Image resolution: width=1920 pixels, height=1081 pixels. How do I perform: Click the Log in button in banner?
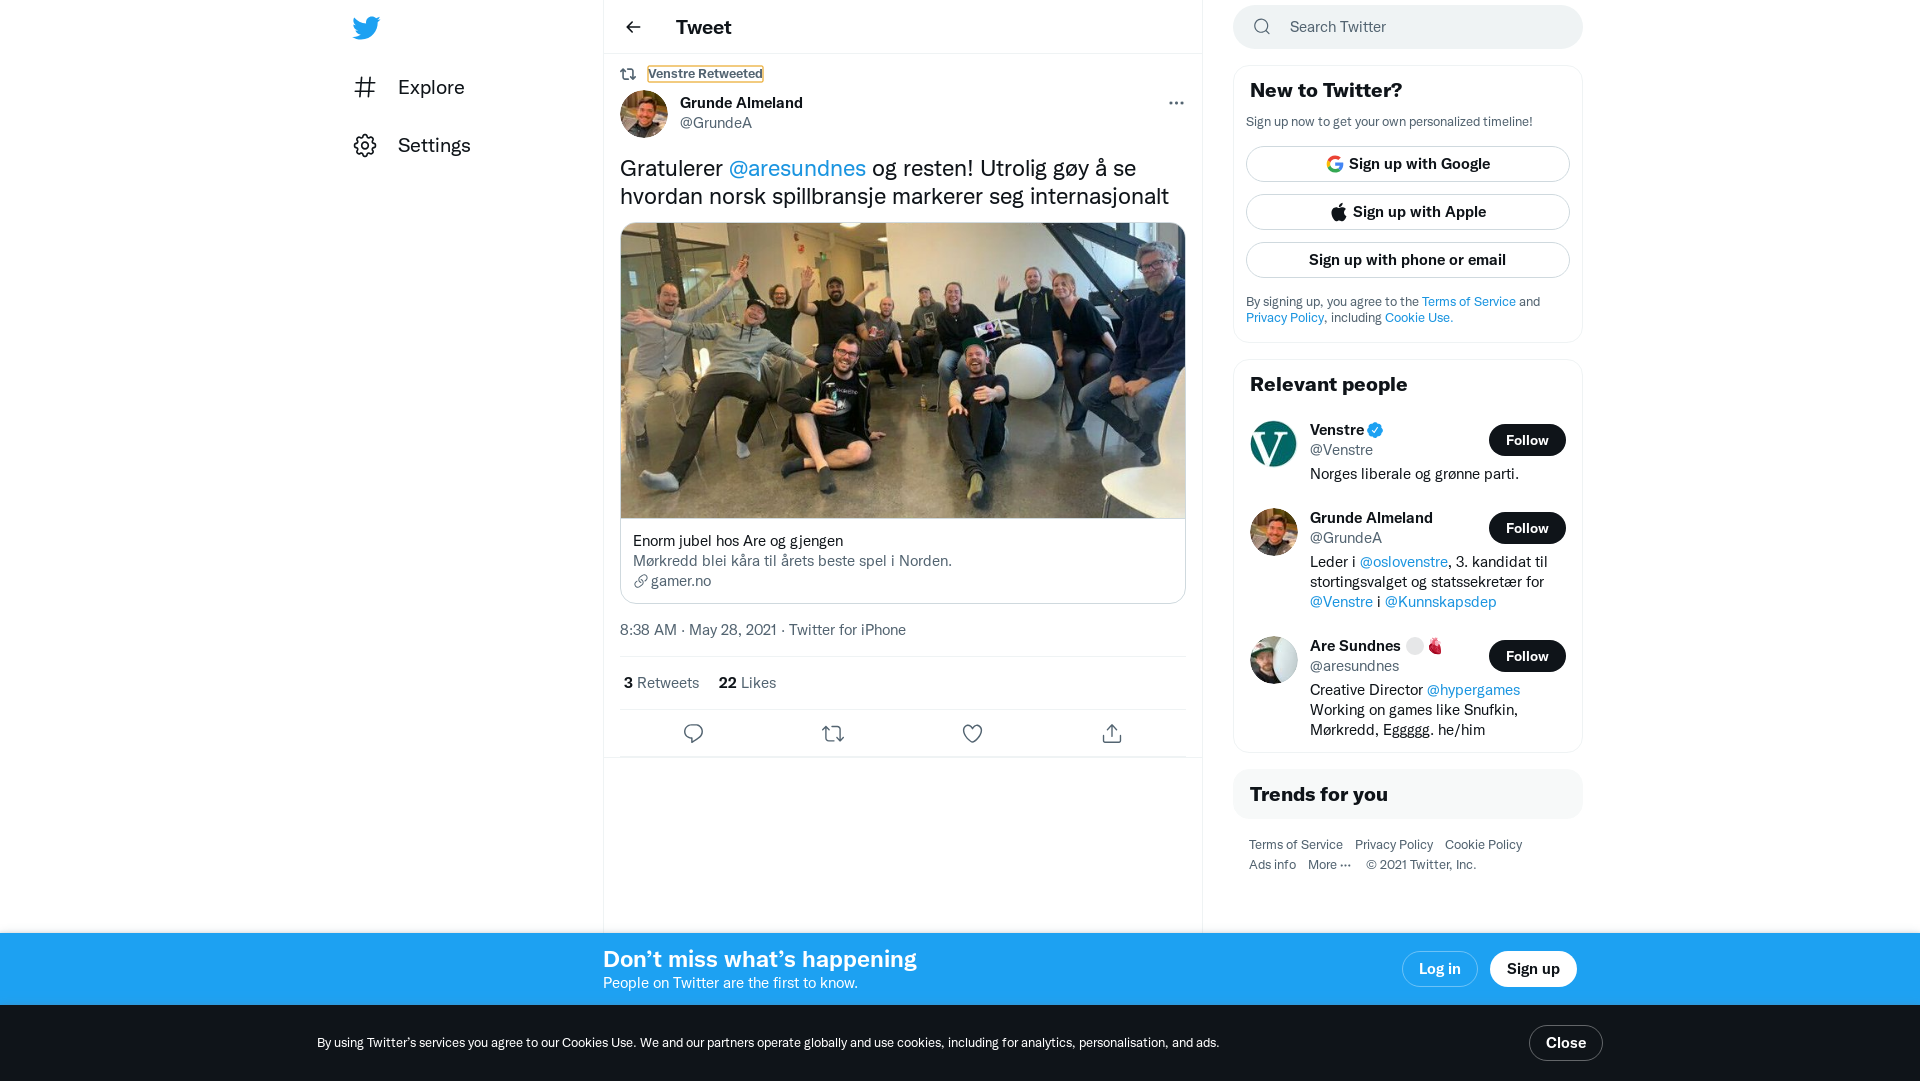pos(1439,969)
